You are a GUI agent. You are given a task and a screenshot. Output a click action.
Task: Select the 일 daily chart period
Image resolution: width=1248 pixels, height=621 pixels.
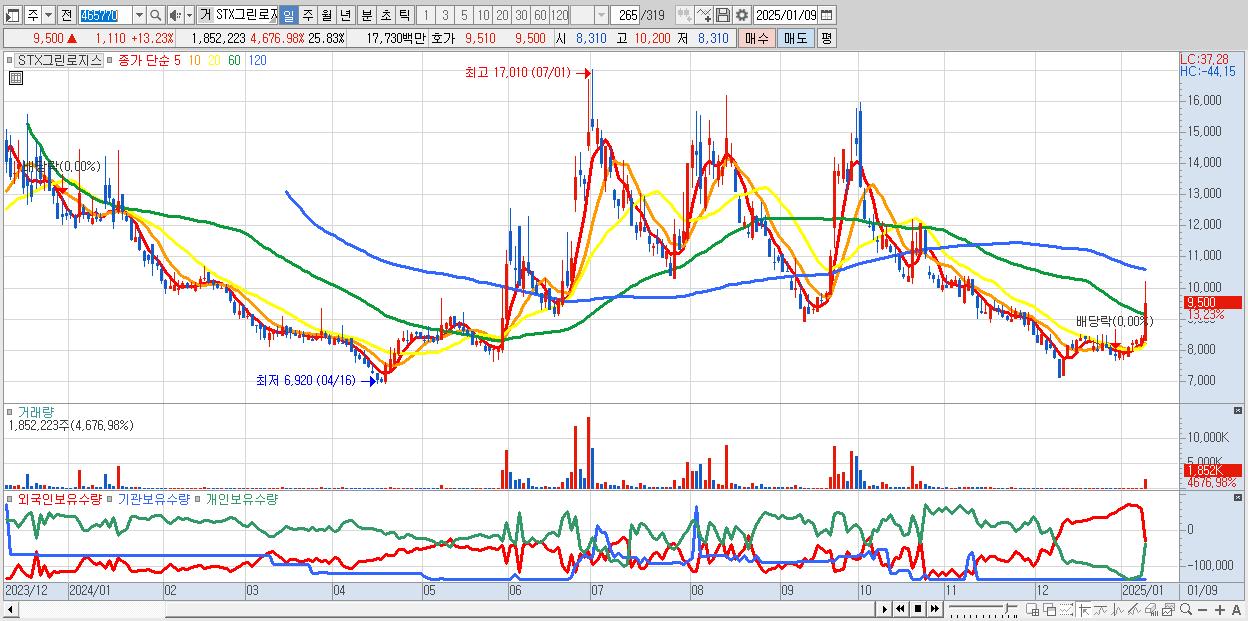point(288,15)
